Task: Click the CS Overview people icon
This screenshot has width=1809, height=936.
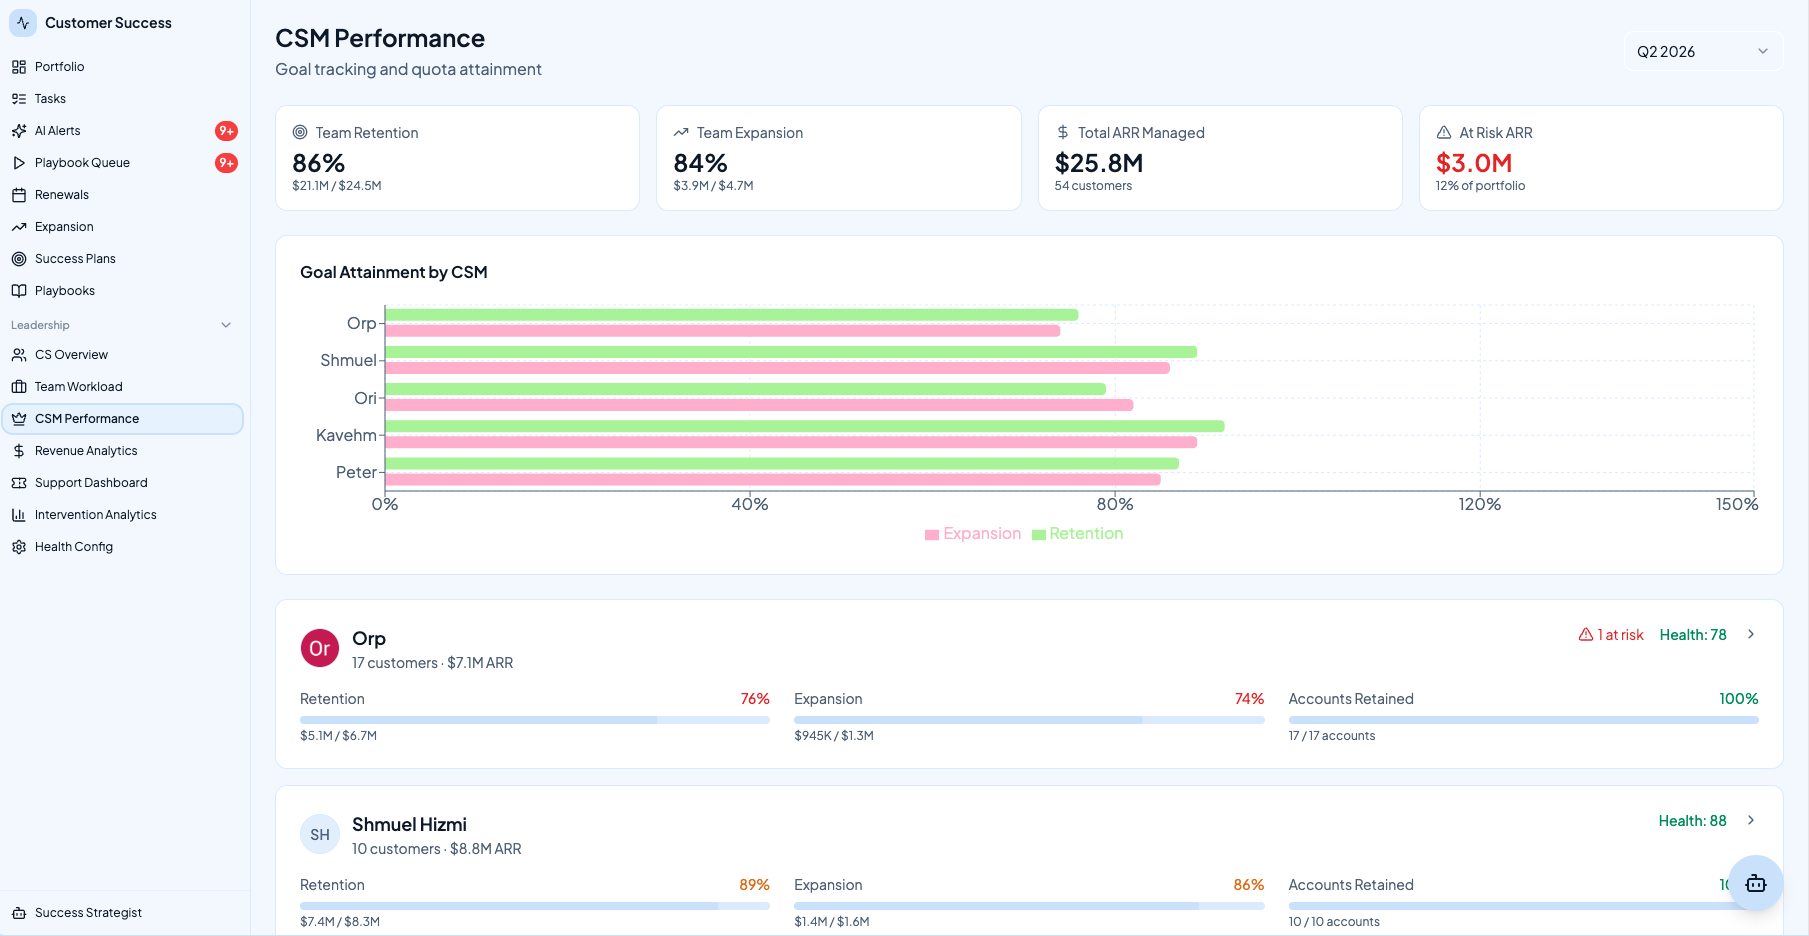Action: 19,355
